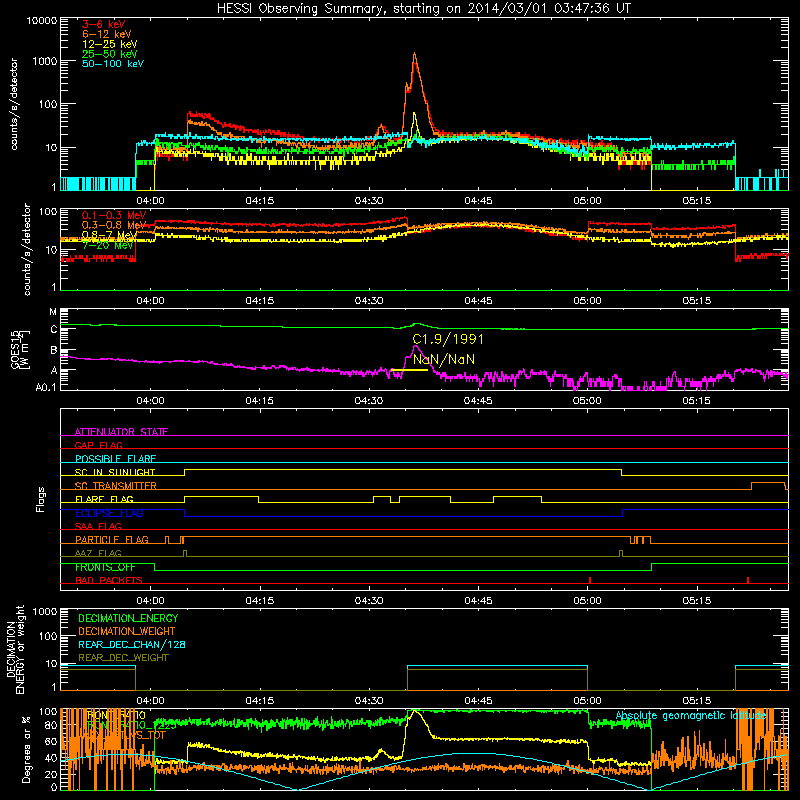Select the 'SC_TRANSMITTER' flag label
Viewport: 800px width, 800px height.
(116, 486)
